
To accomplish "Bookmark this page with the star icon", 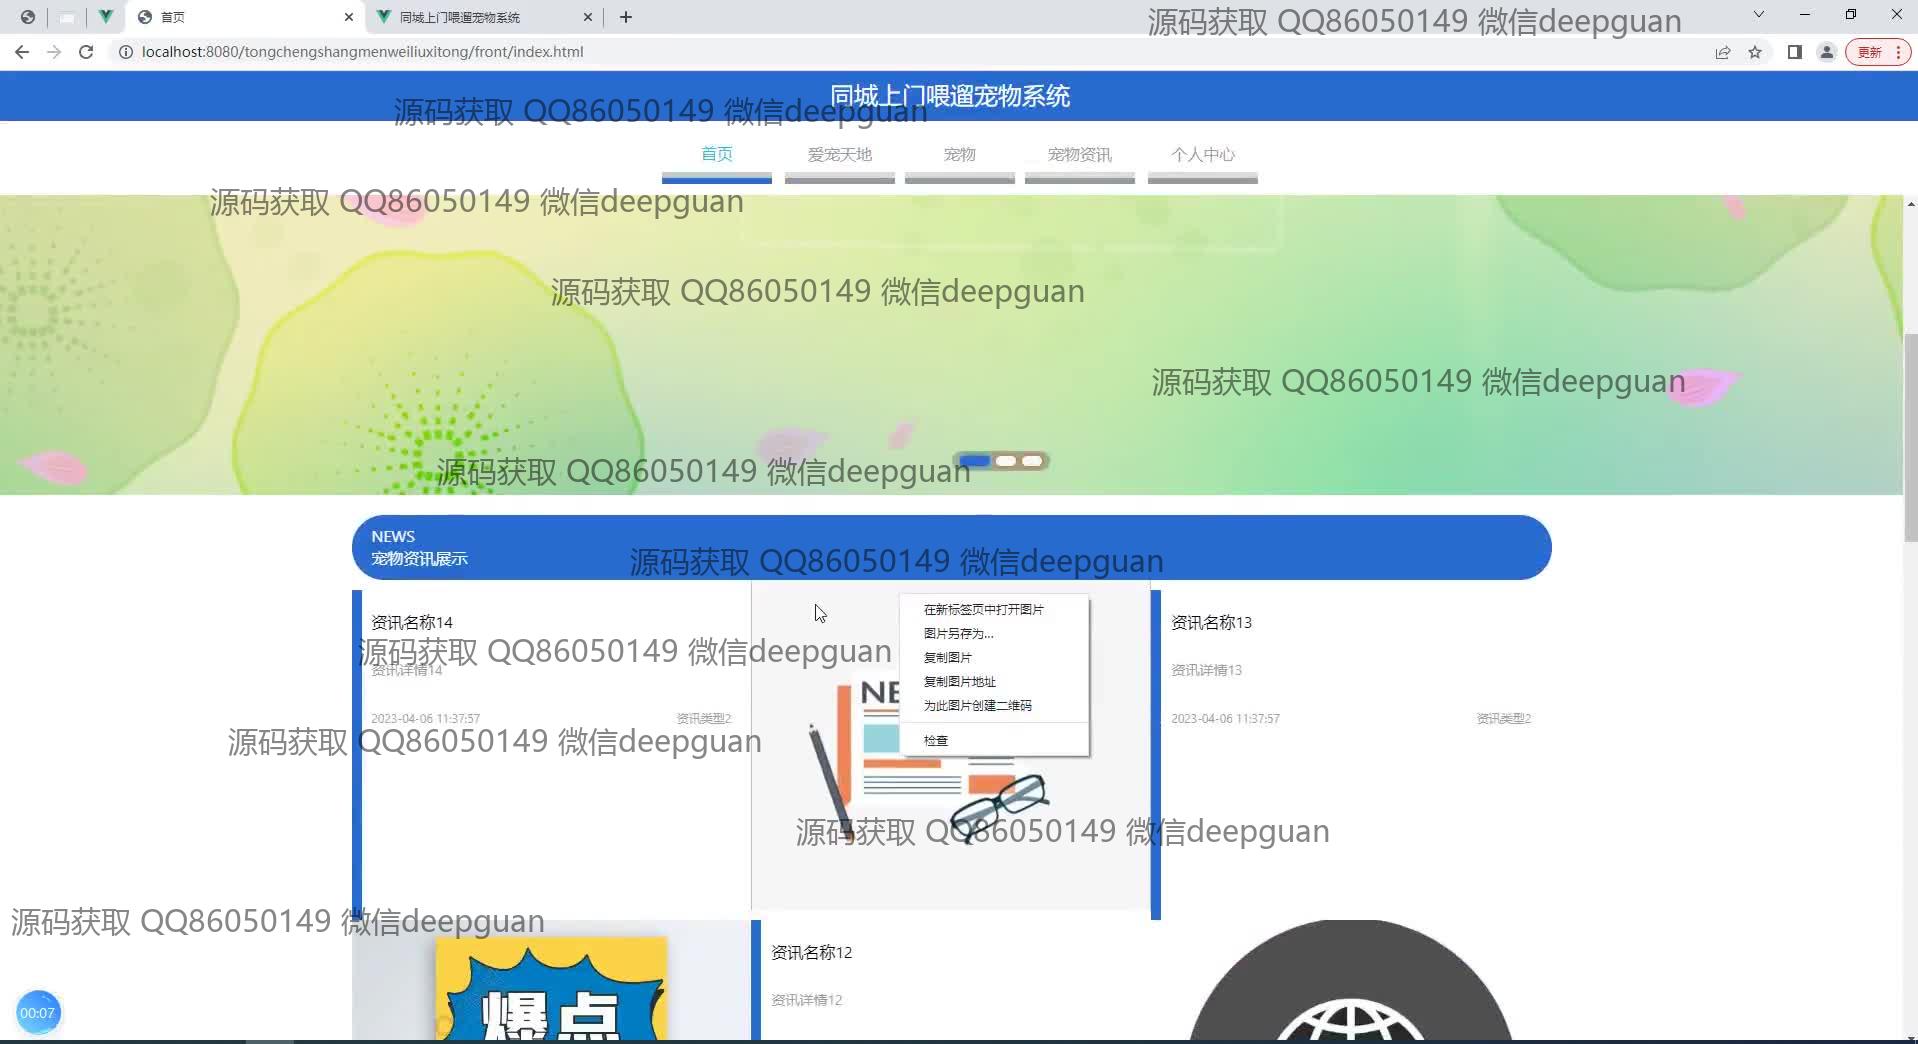I will [x=1755, y=52].
